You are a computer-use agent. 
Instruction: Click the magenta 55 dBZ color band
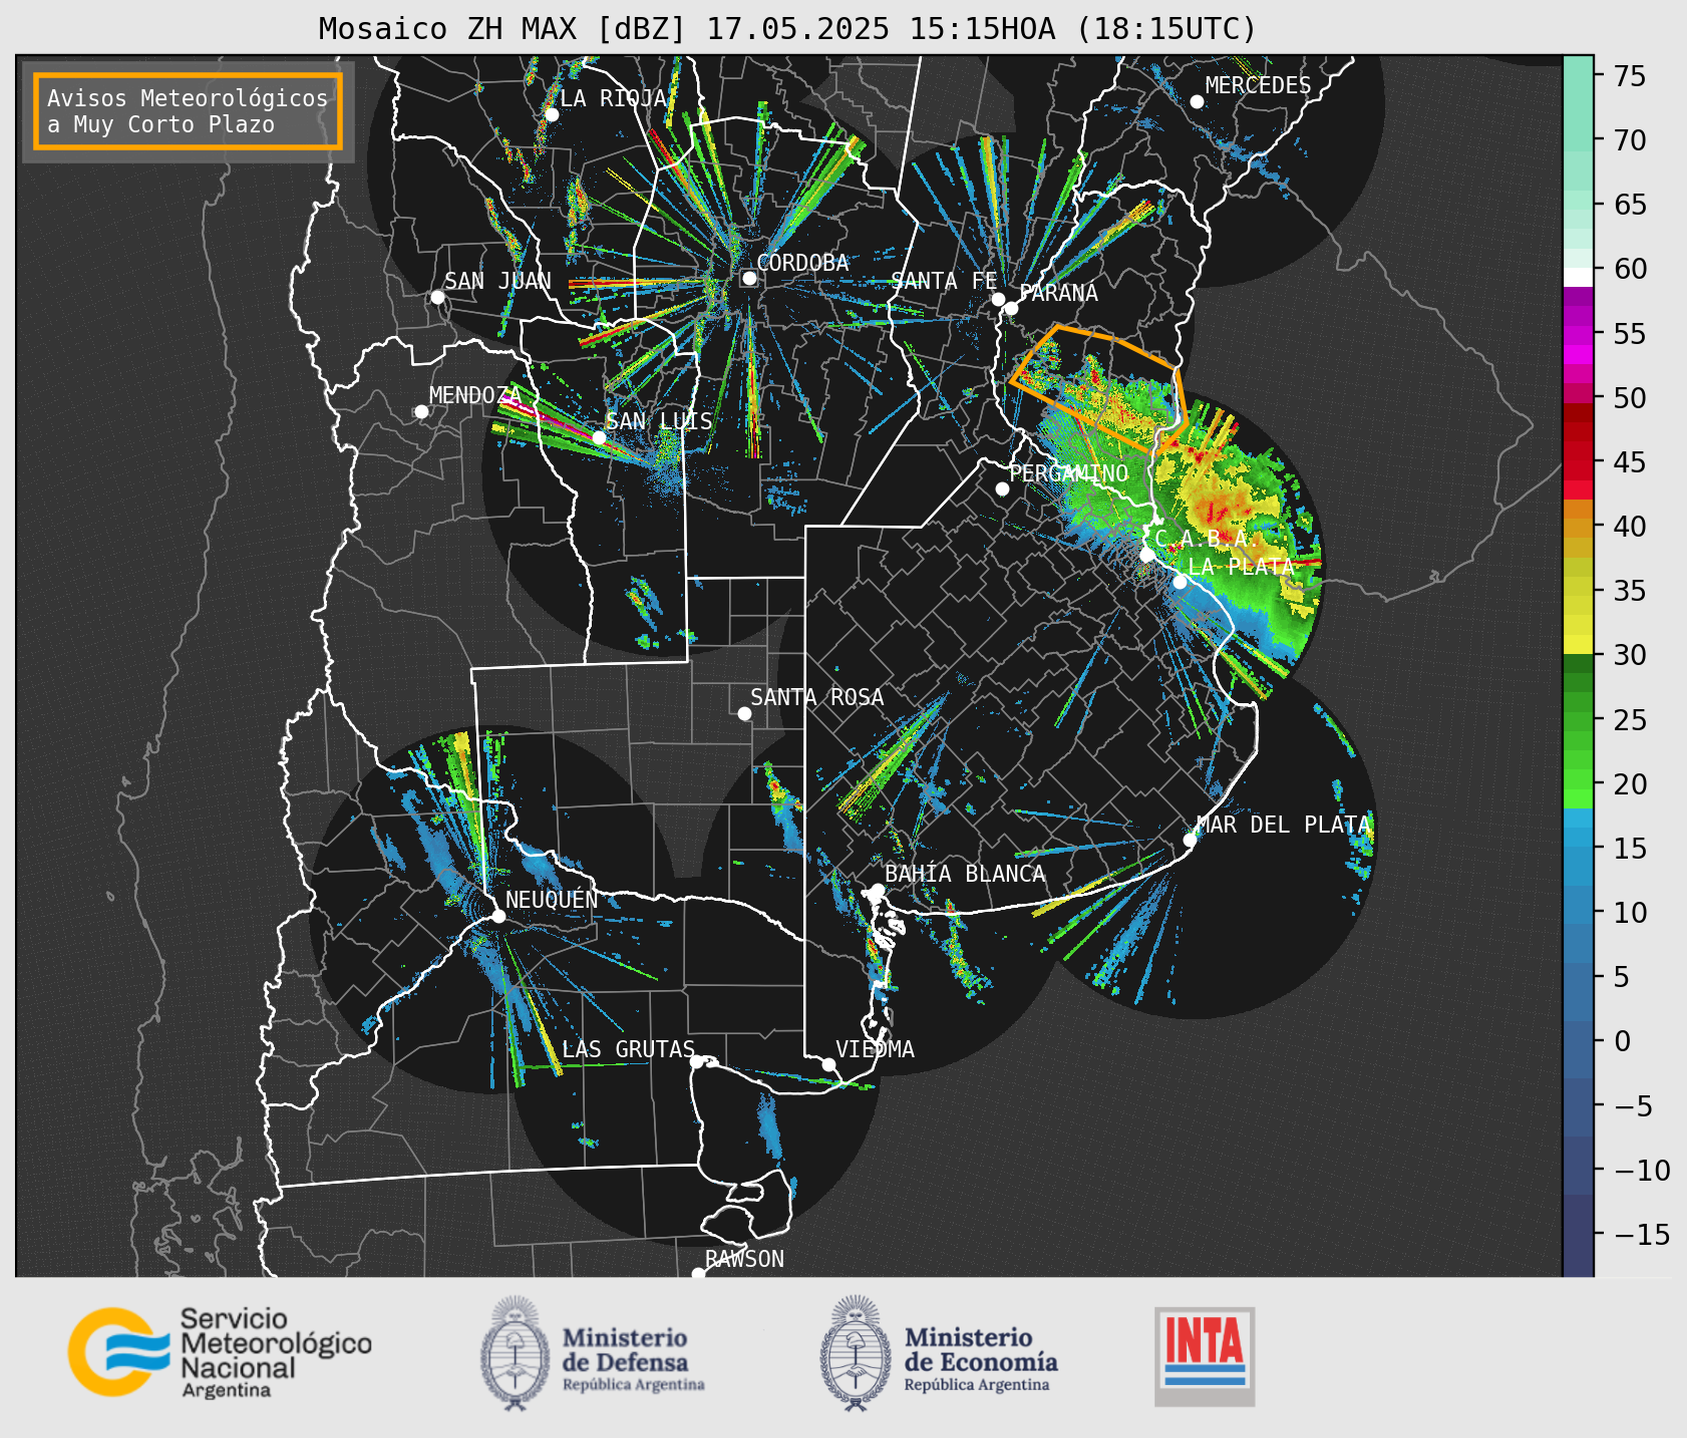[x=1578, y=335]
